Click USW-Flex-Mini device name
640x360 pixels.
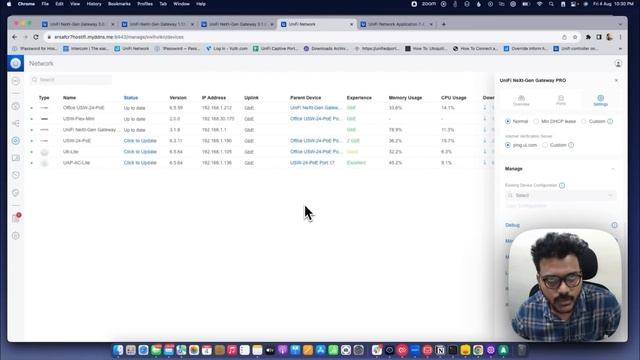pyautogui.click(x=79, y=119)
